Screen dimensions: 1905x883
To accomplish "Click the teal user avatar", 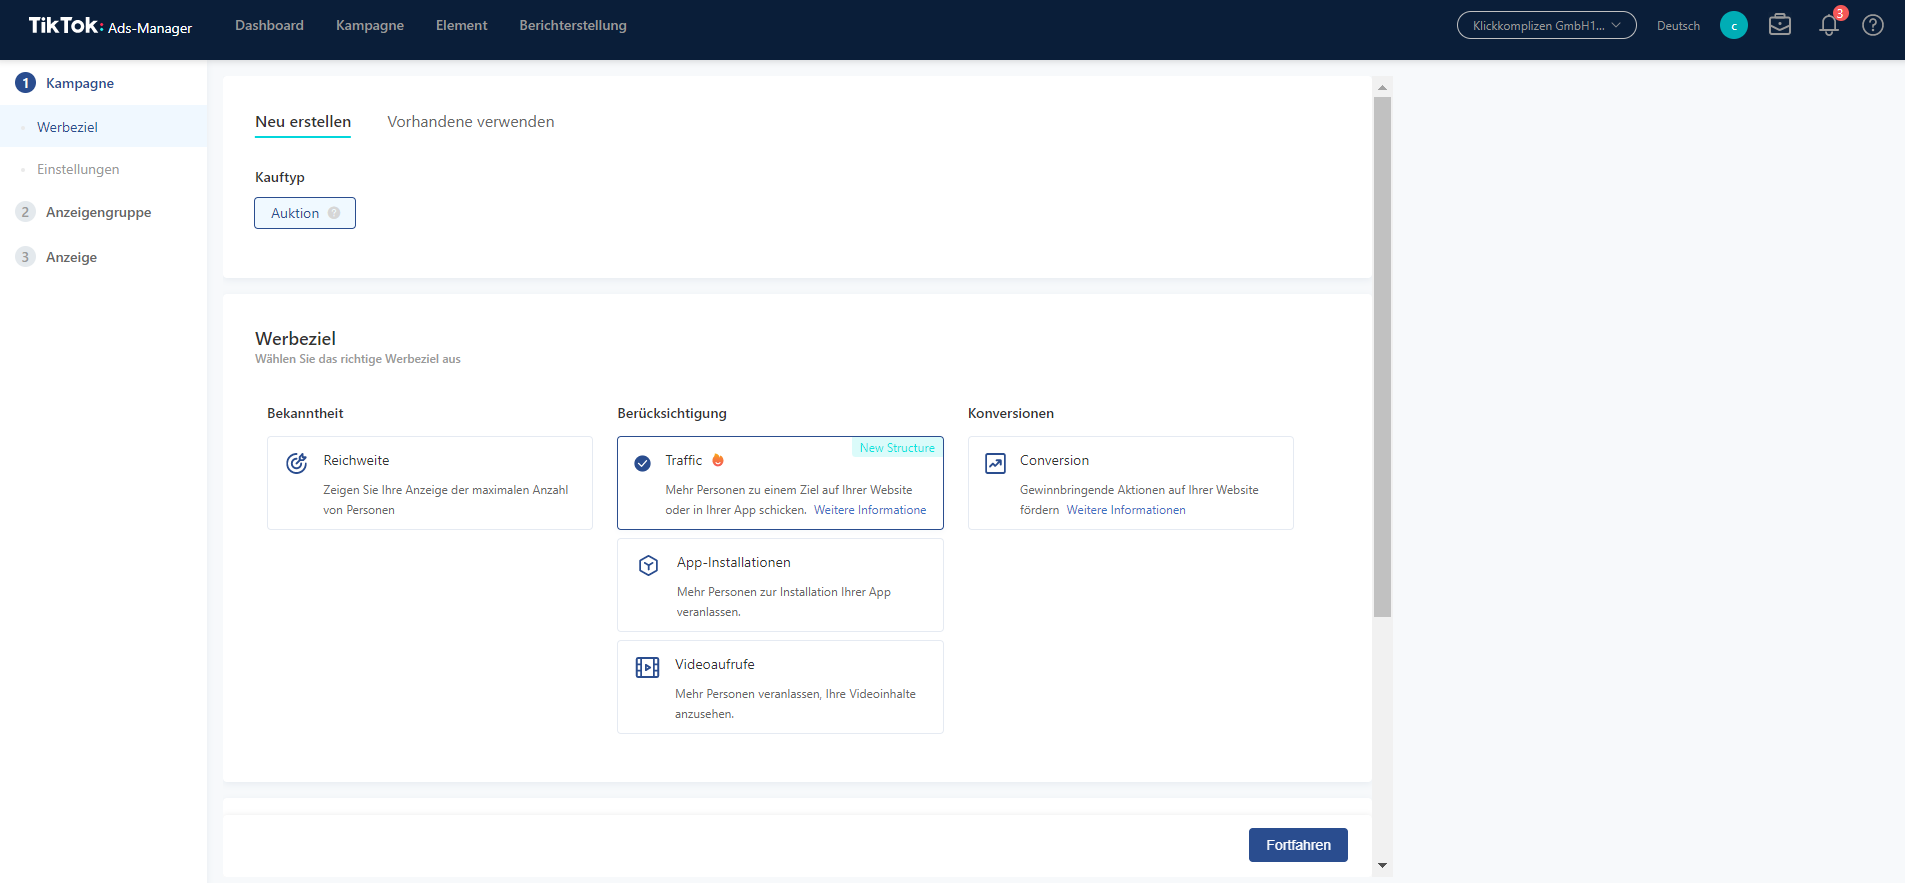I will [1734, 25].
